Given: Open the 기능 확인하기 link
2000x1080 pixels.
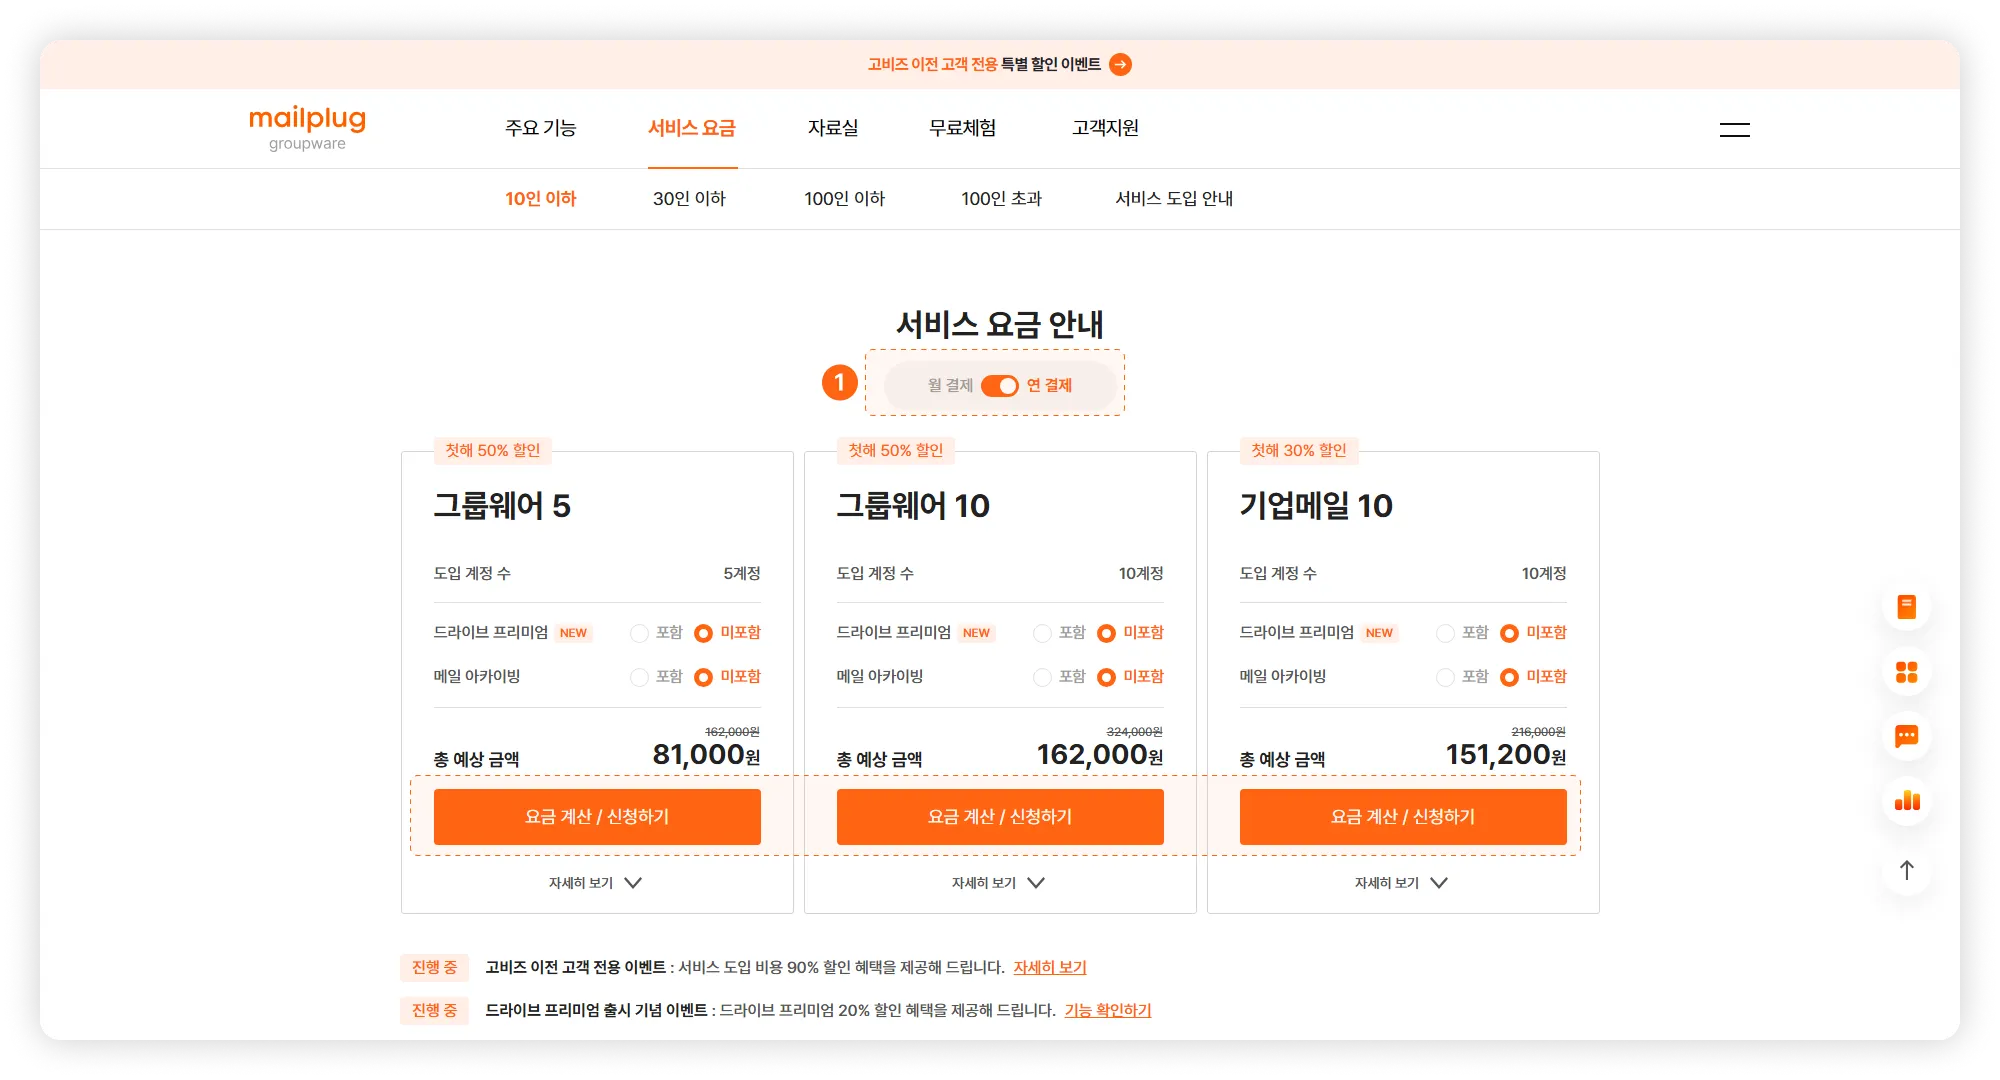Looking at the screenshot, I should pyautogui.click(x=1107, y=1010).
